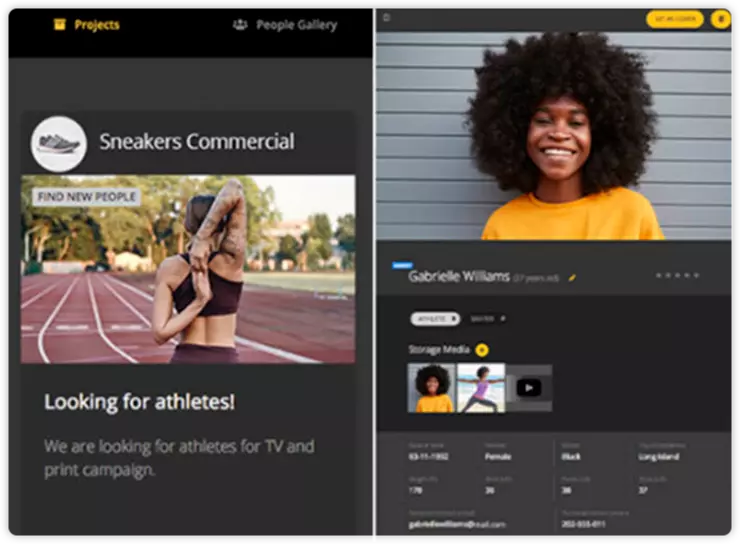Click the sneaker project avatar icon
The image size is (740, 544).
click(58, 144)
